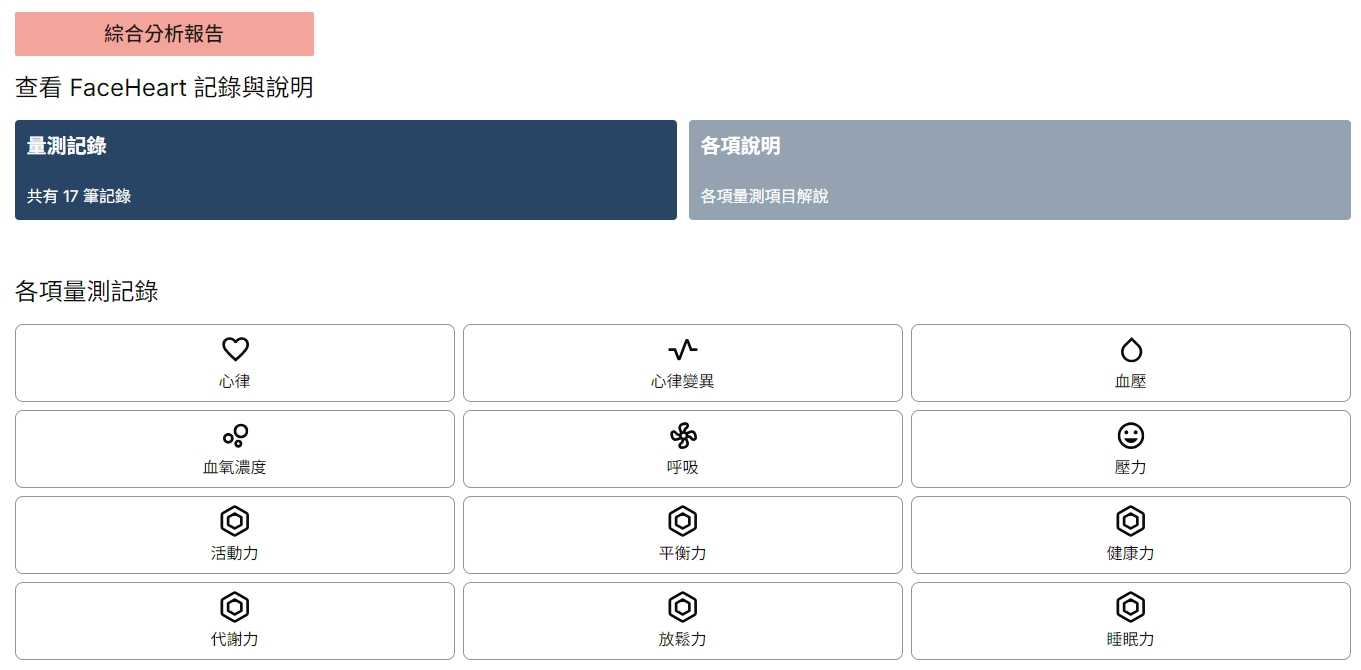Click the hexagon icon for 健康力
Viewport: 1361px width, 670px height.
(x=1131, y=521)
